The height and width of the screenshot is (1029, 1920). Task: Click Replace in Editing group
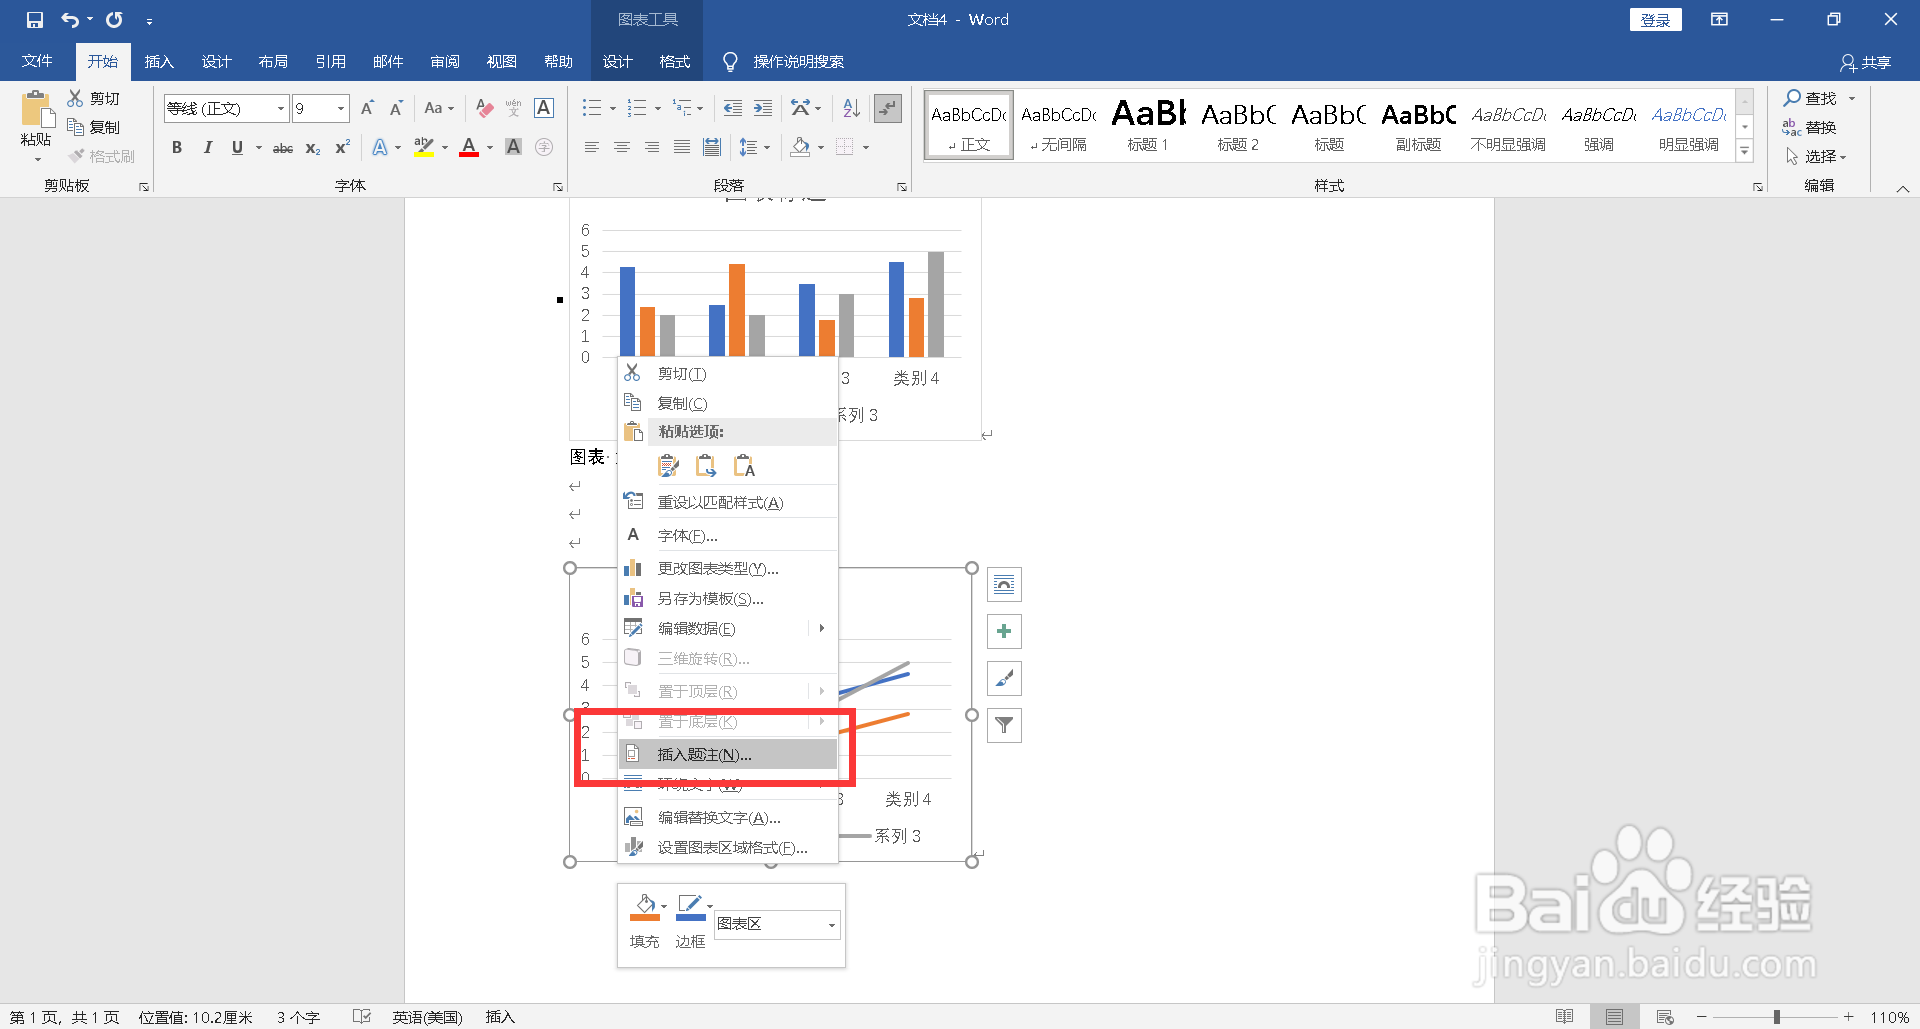[x=1810, y=127]
